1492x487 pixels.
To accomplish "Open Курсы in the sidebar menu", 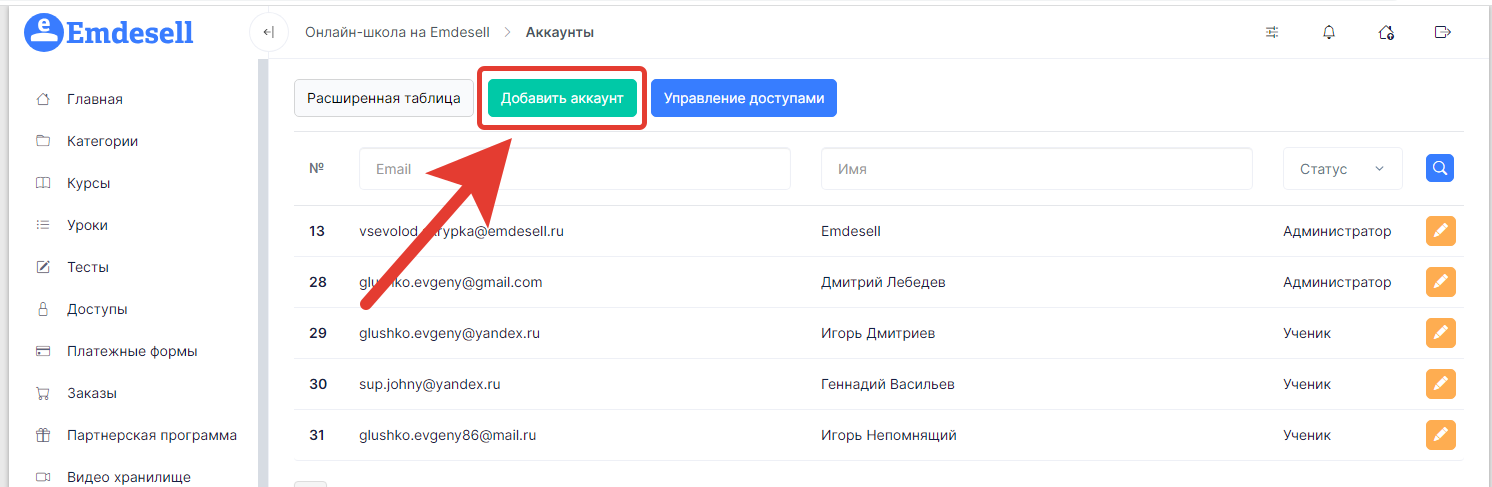I will click(88, 183).
